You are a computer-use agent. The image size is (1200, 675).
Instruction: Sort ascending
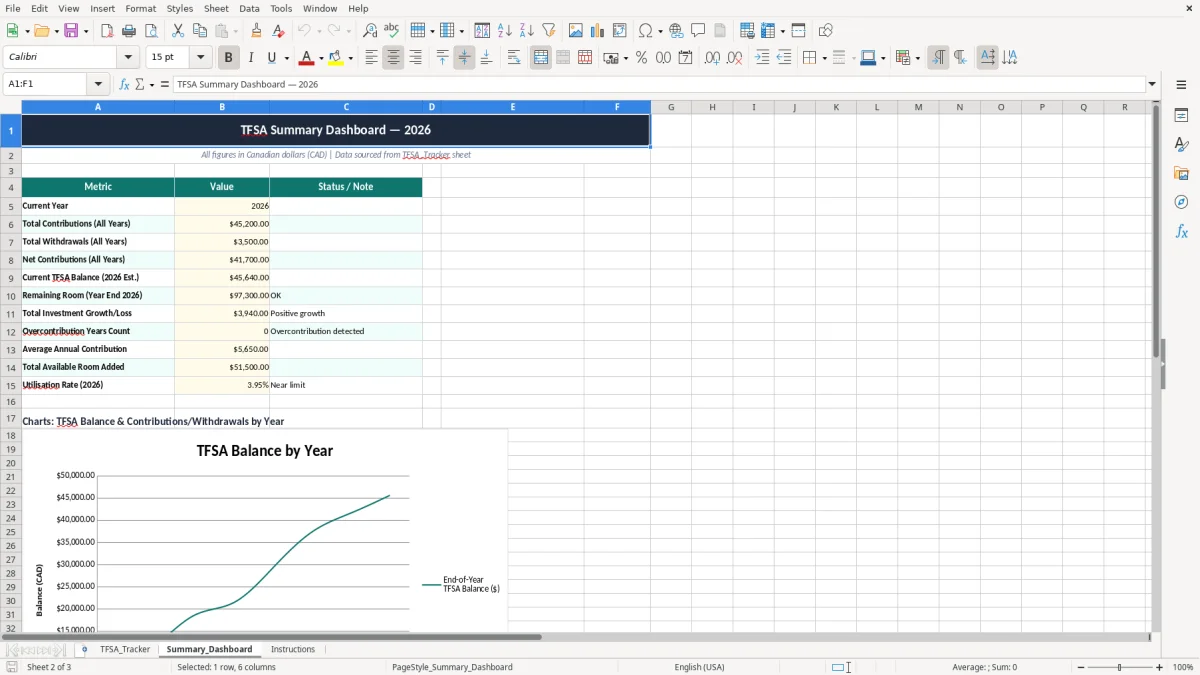tap(505, 31)
